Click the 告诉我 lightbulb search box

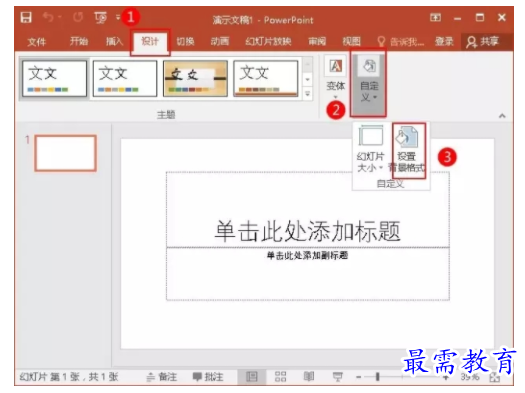pyautogui.click(x=400, y=42)
